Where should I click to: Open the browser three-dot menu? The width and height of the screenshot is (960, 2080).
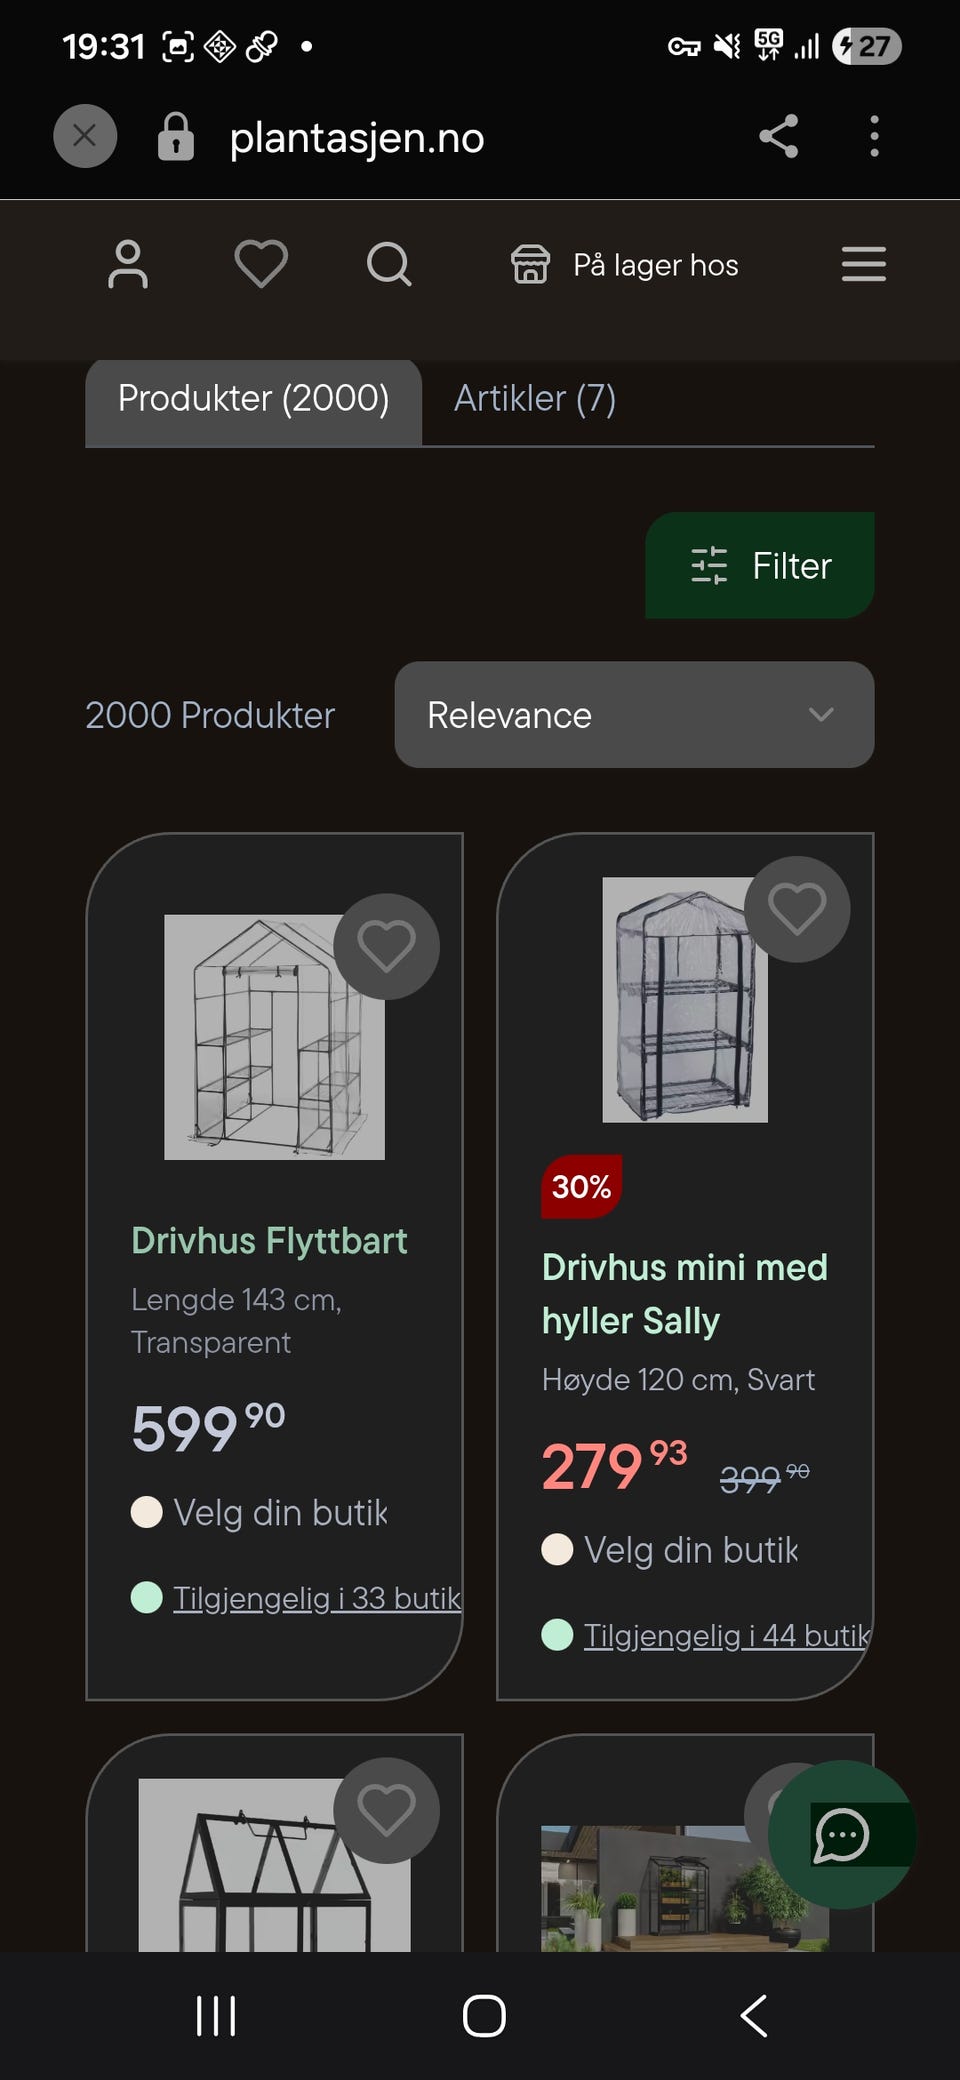coord(874,136)
